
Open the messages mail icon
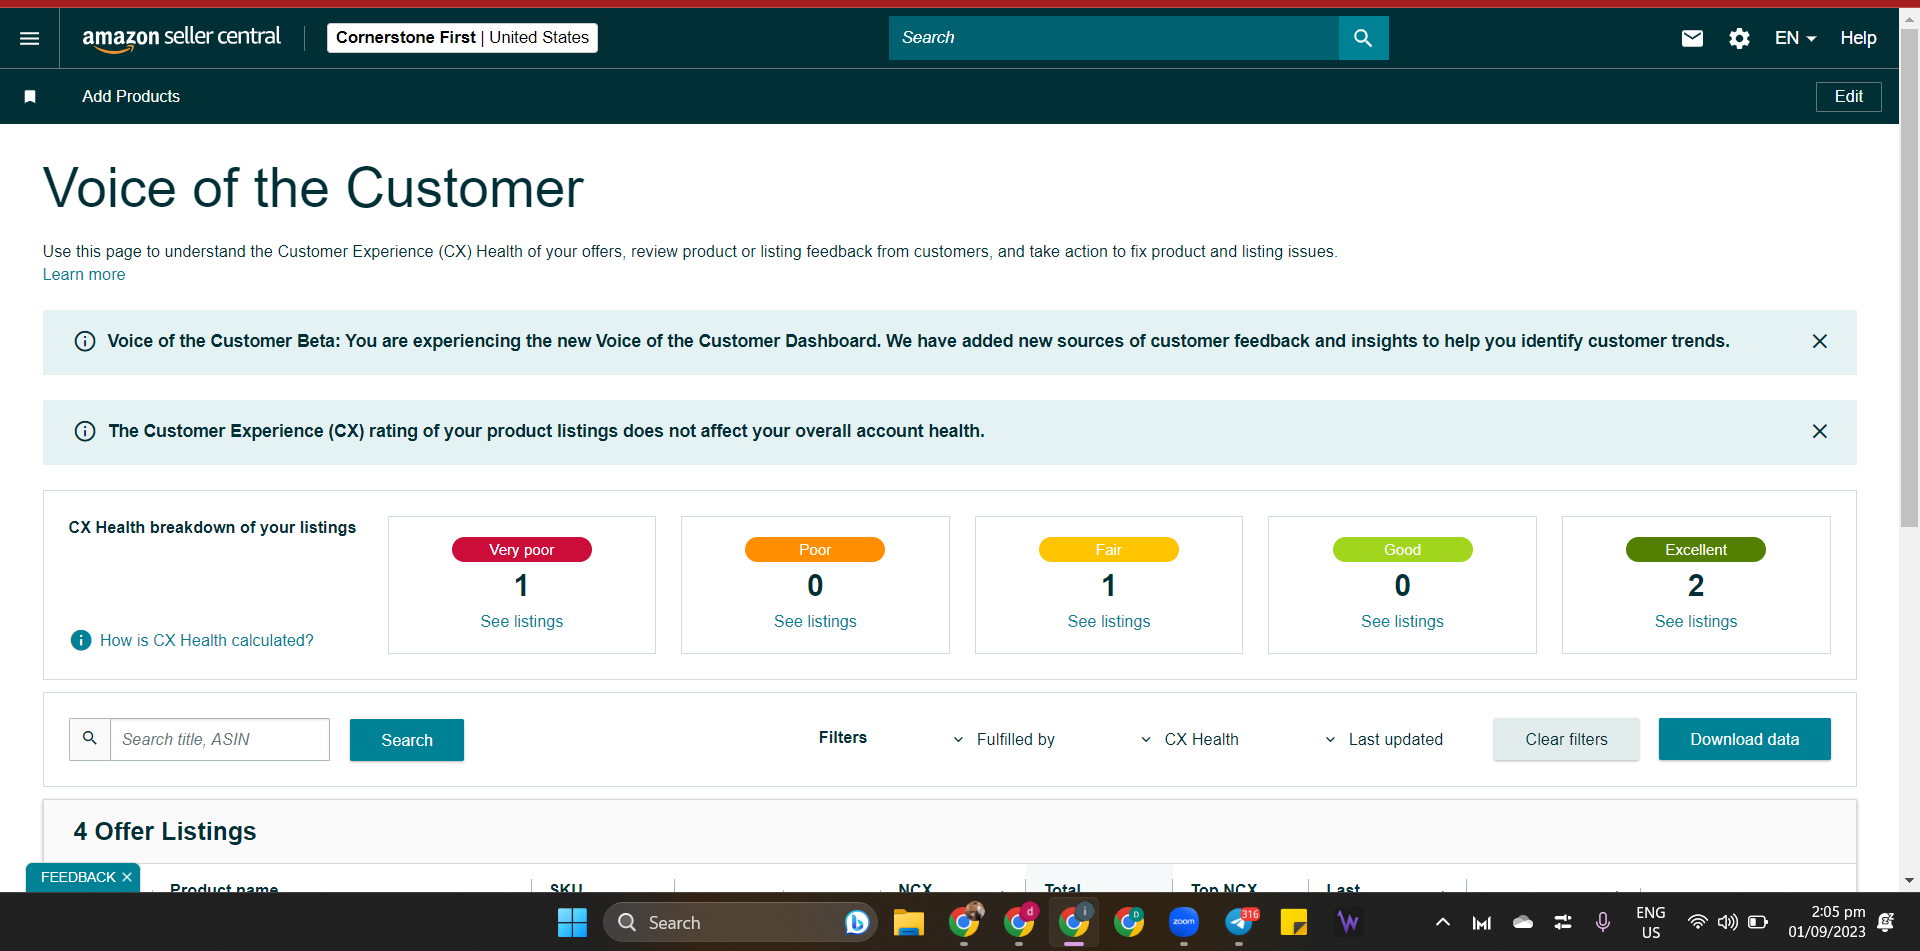(x=1692, y=38)
